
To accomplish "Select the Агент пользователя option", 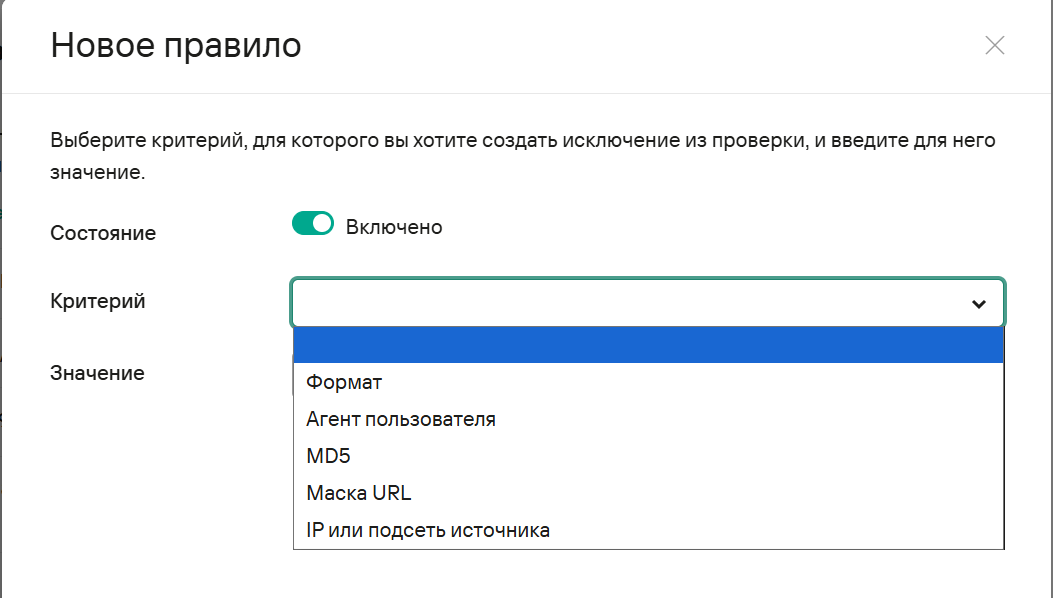I will tap(401, 419).
